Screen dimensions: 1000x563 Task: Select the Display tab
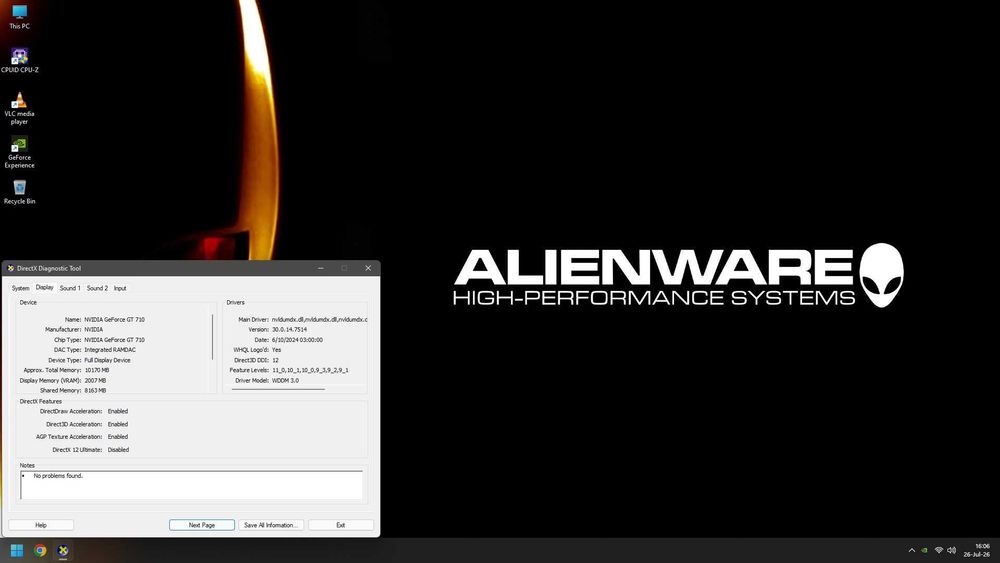pyautogui.click(x=45, y=288)
